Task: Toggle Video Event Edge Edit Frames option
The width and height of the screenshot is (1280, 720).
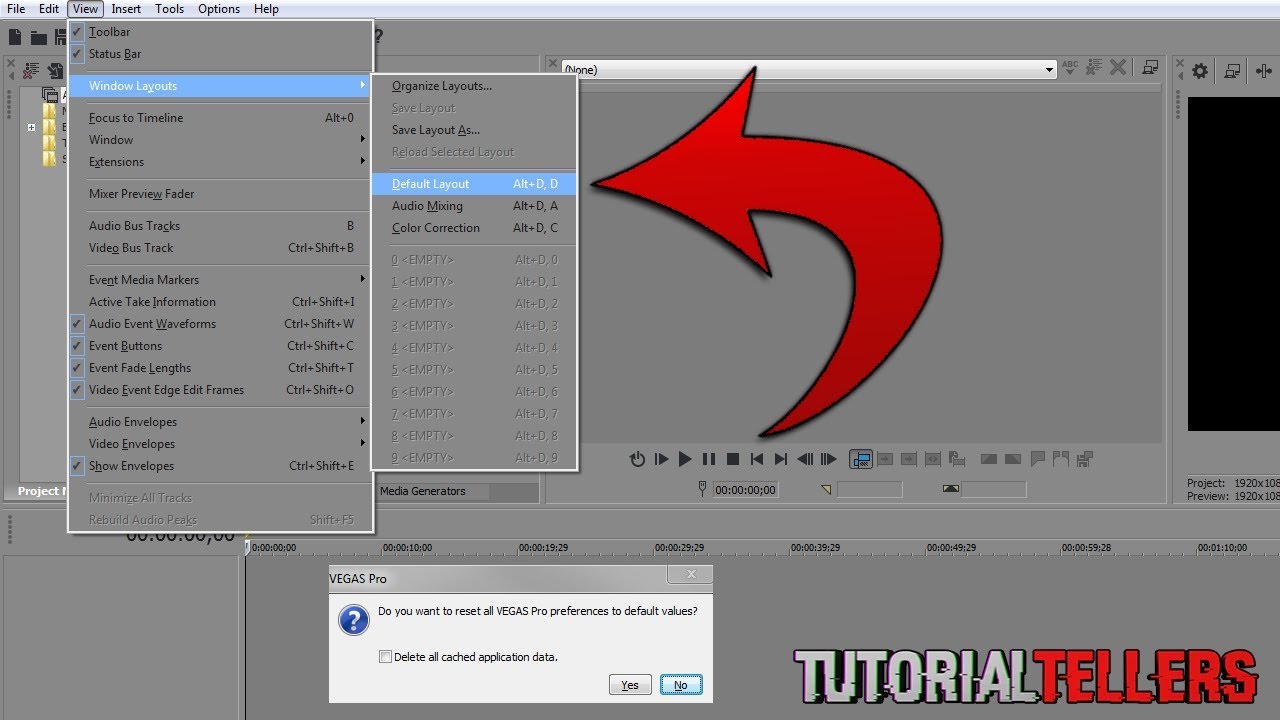Action: [220, 390]
